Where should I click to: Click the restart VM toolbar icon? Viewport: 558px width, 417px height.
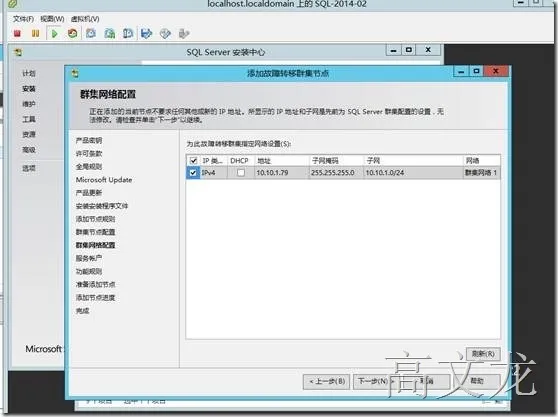73,34
